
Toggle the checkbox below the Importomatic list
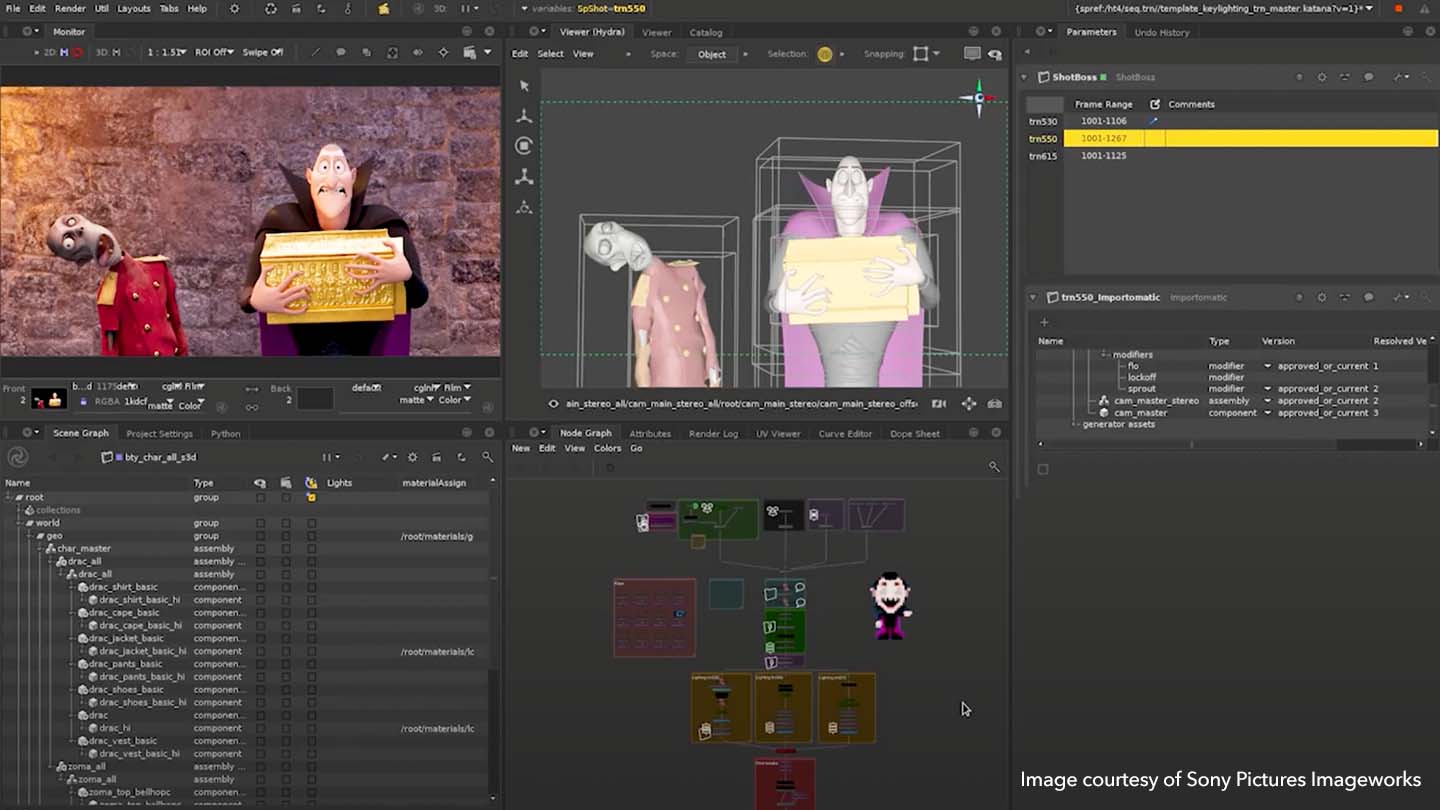click(x=1043, y=469)
